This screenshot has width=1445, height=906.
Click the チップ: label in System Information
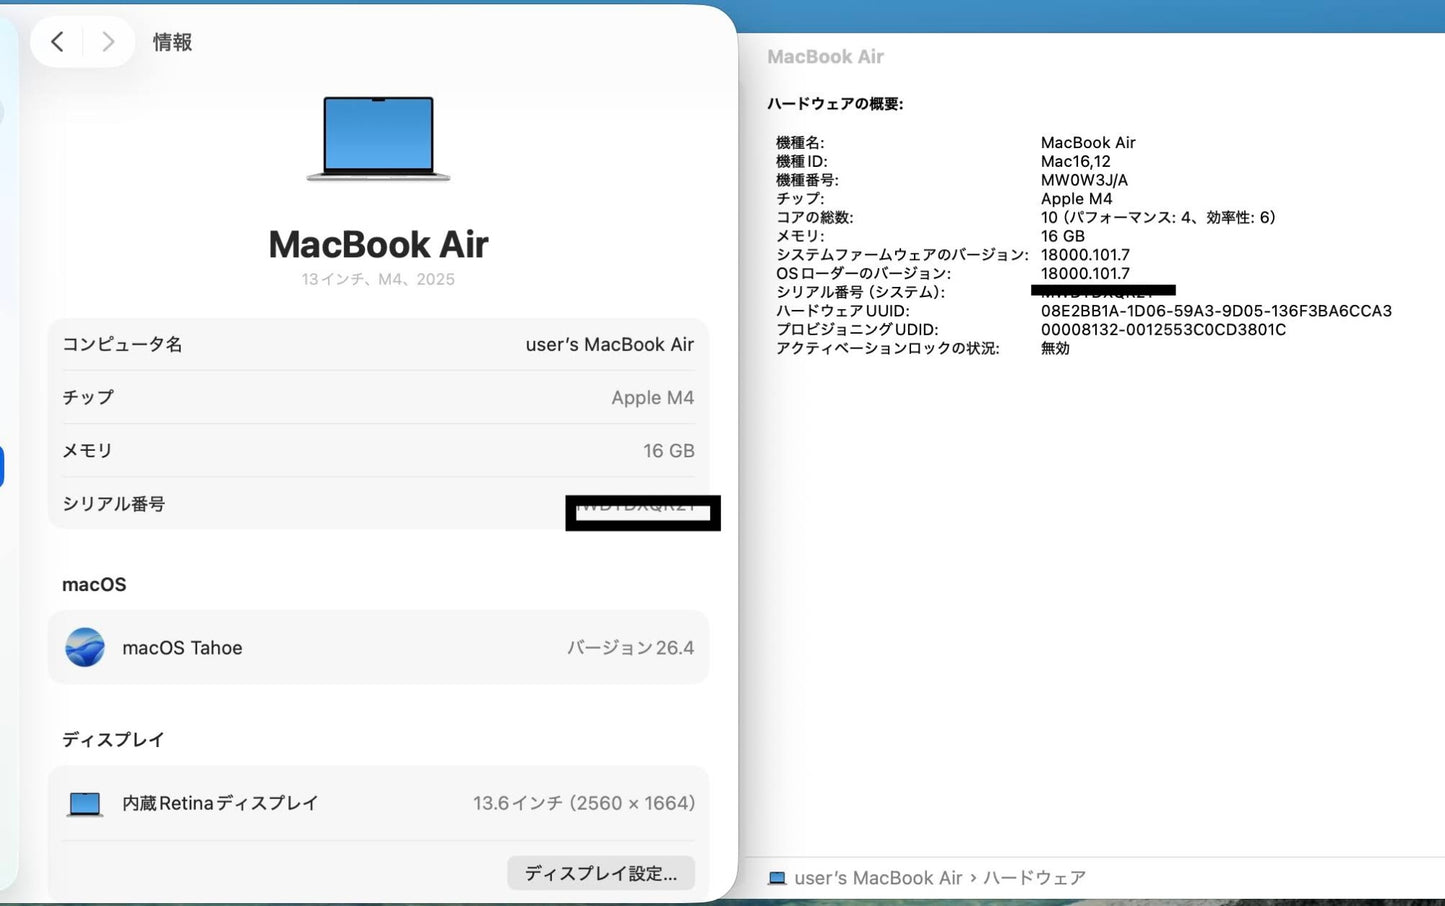coord(800,199)
